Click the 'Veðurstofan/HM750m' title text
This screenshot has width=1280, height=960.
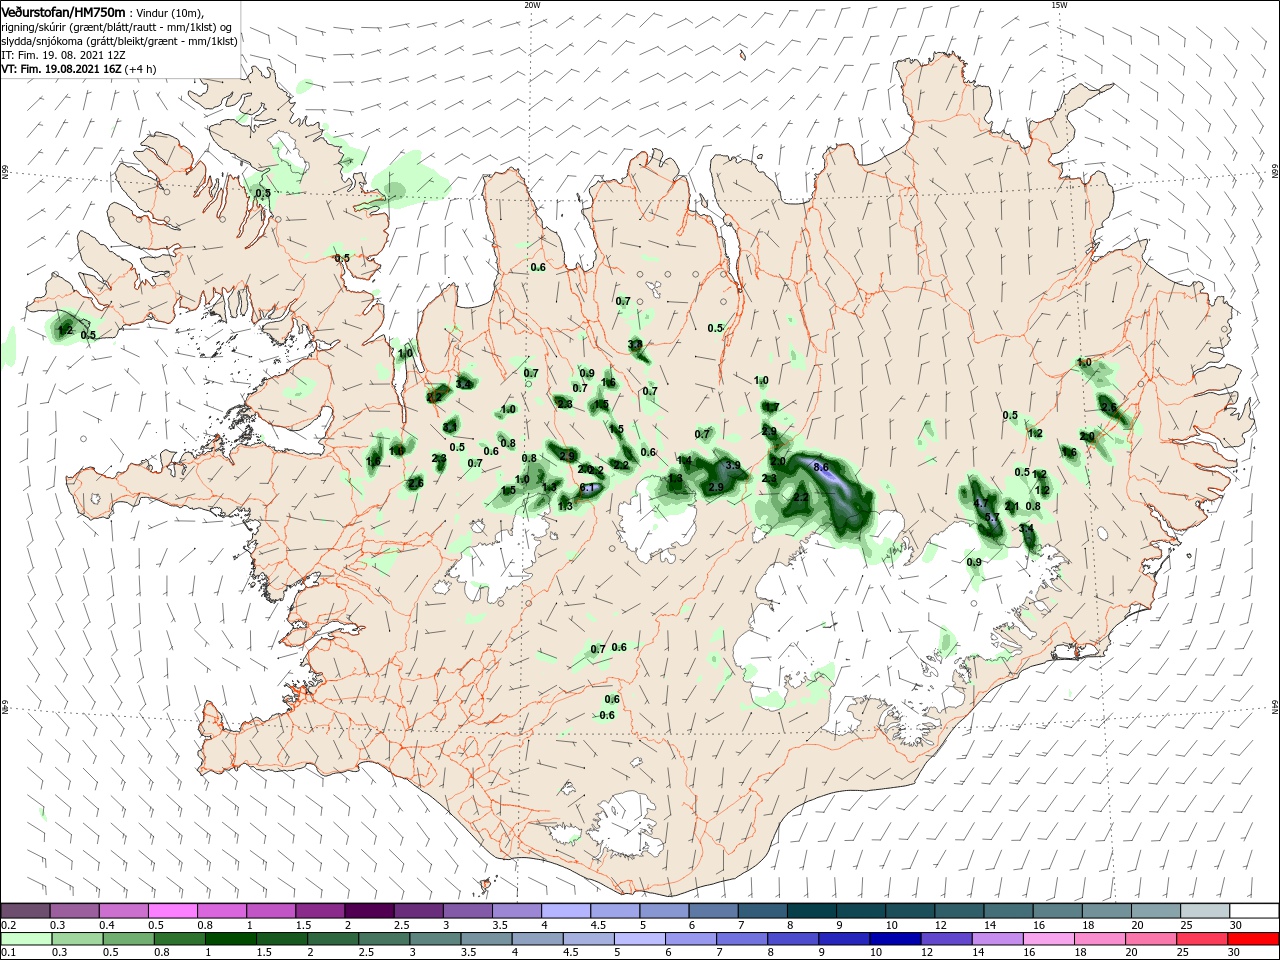pyautogui.click(x=63, y=12)
